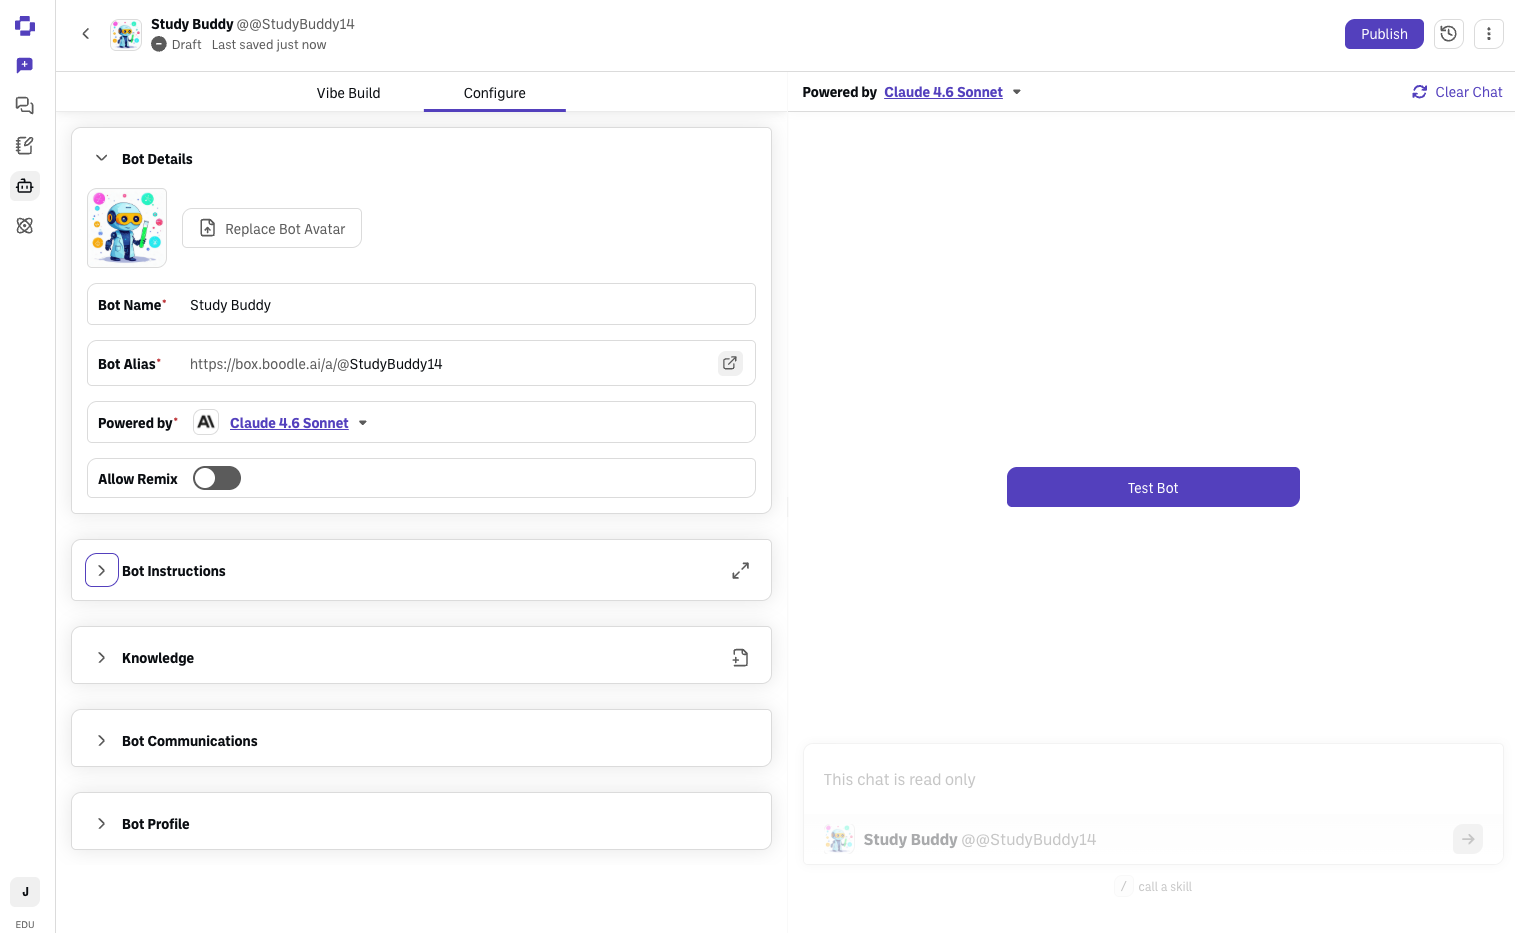This screenshot has width=1515, height=933.
Task: Click the Publish button
Action: (x=1384, y=34)
